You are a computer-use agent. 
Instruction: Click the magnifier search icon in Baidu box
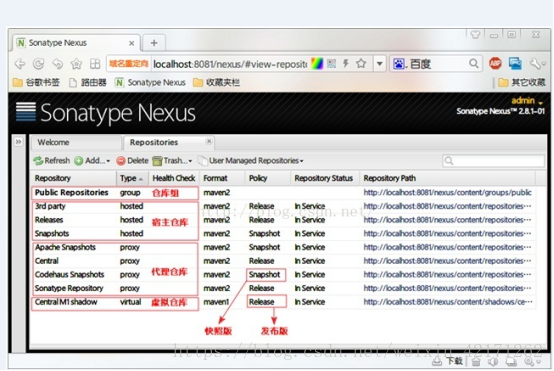click(x=474, y=64)
